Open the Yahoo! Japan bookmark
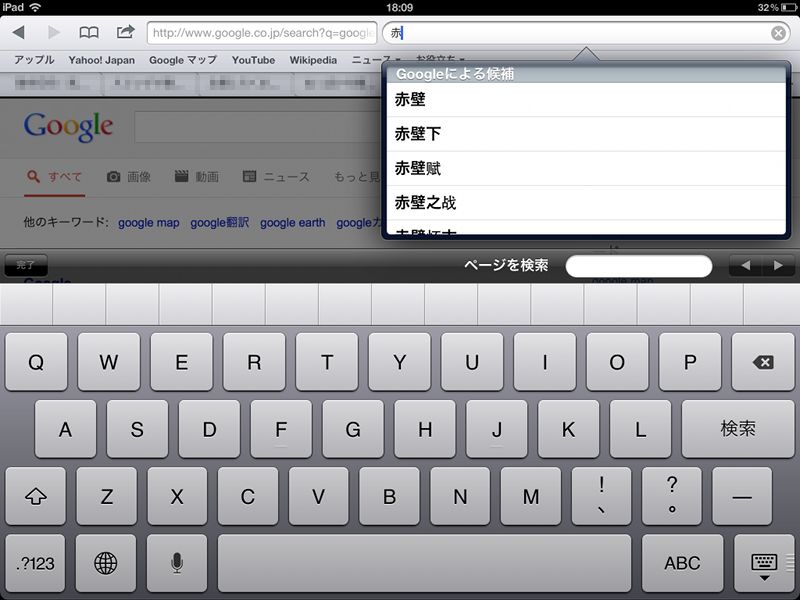This screenshot has height=600, width=800. click(x=102, y=60)
